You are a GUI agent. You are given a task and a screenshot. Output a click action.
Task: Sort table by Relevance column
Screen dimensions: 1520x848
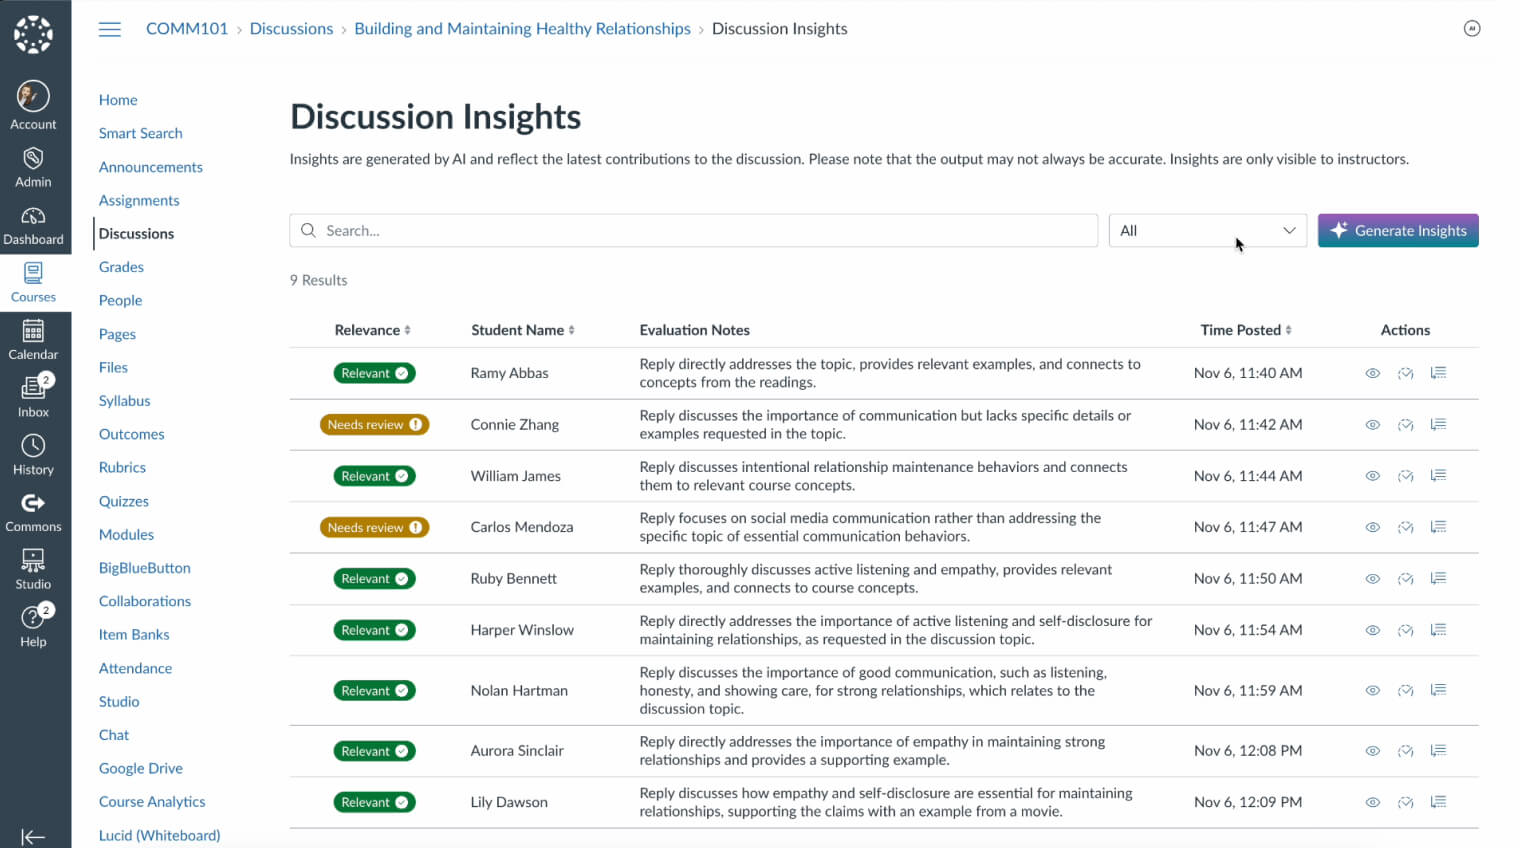click(x=372, y=330)
